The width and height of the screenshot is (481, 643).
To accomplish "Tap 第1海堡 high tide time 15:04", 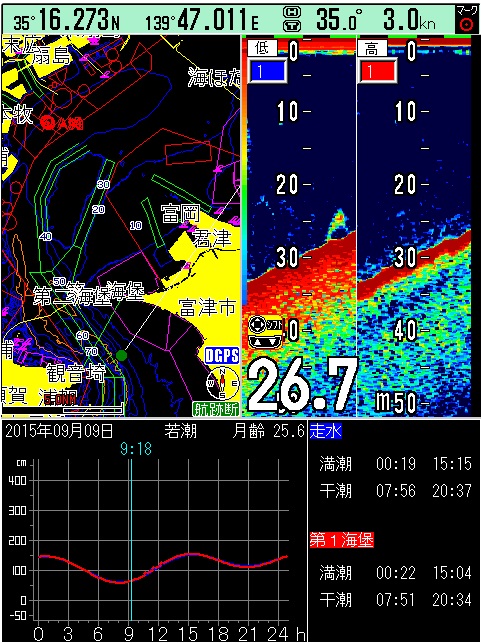I will click(x=452, y=573).
